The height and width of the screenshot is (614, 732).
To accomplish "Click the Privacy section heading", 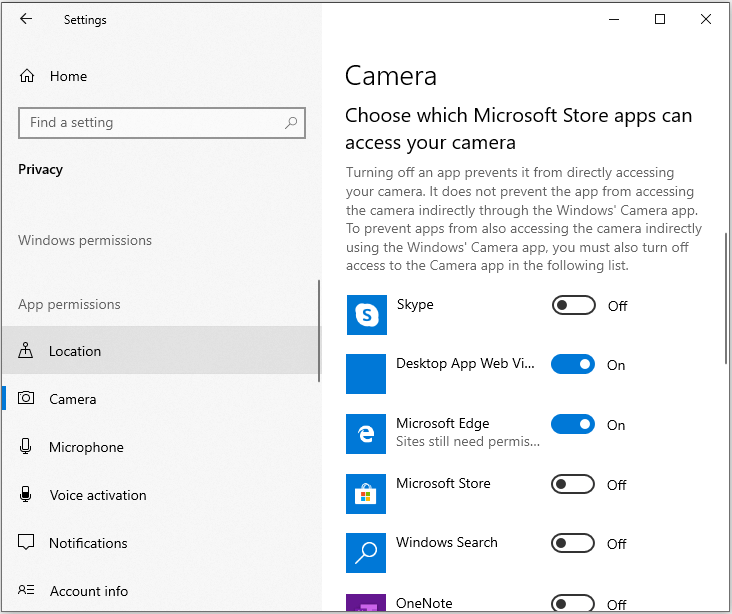I will point(40,169).
